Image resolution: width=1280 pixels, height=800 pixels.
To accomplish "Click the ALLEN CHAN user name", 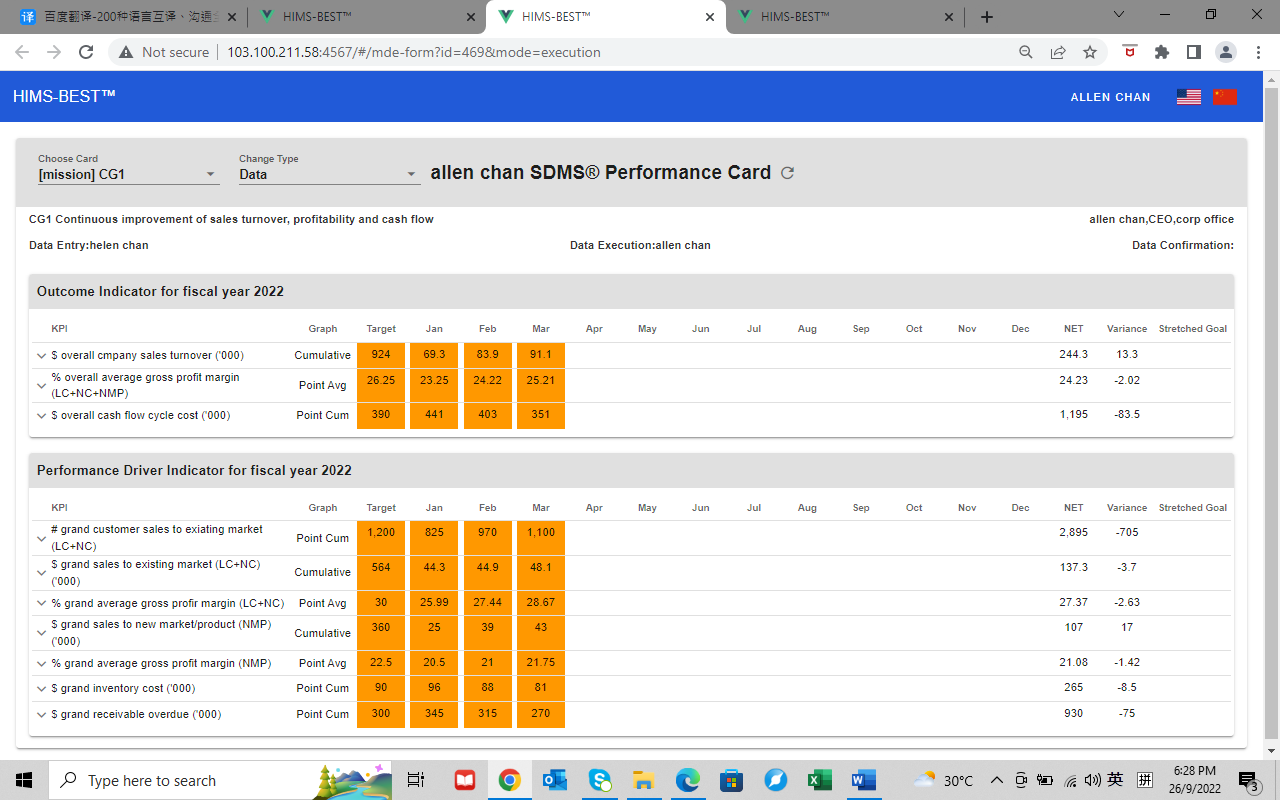I will click(x=1110, y=97).
